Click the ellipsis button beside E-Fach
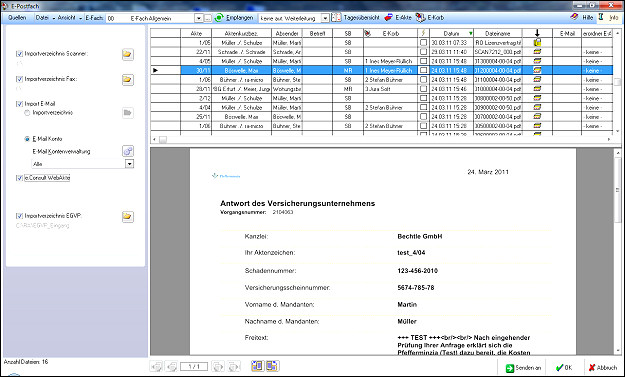This screenshot has height=377, width=625. pyautogui.click(x=208, y=18)
